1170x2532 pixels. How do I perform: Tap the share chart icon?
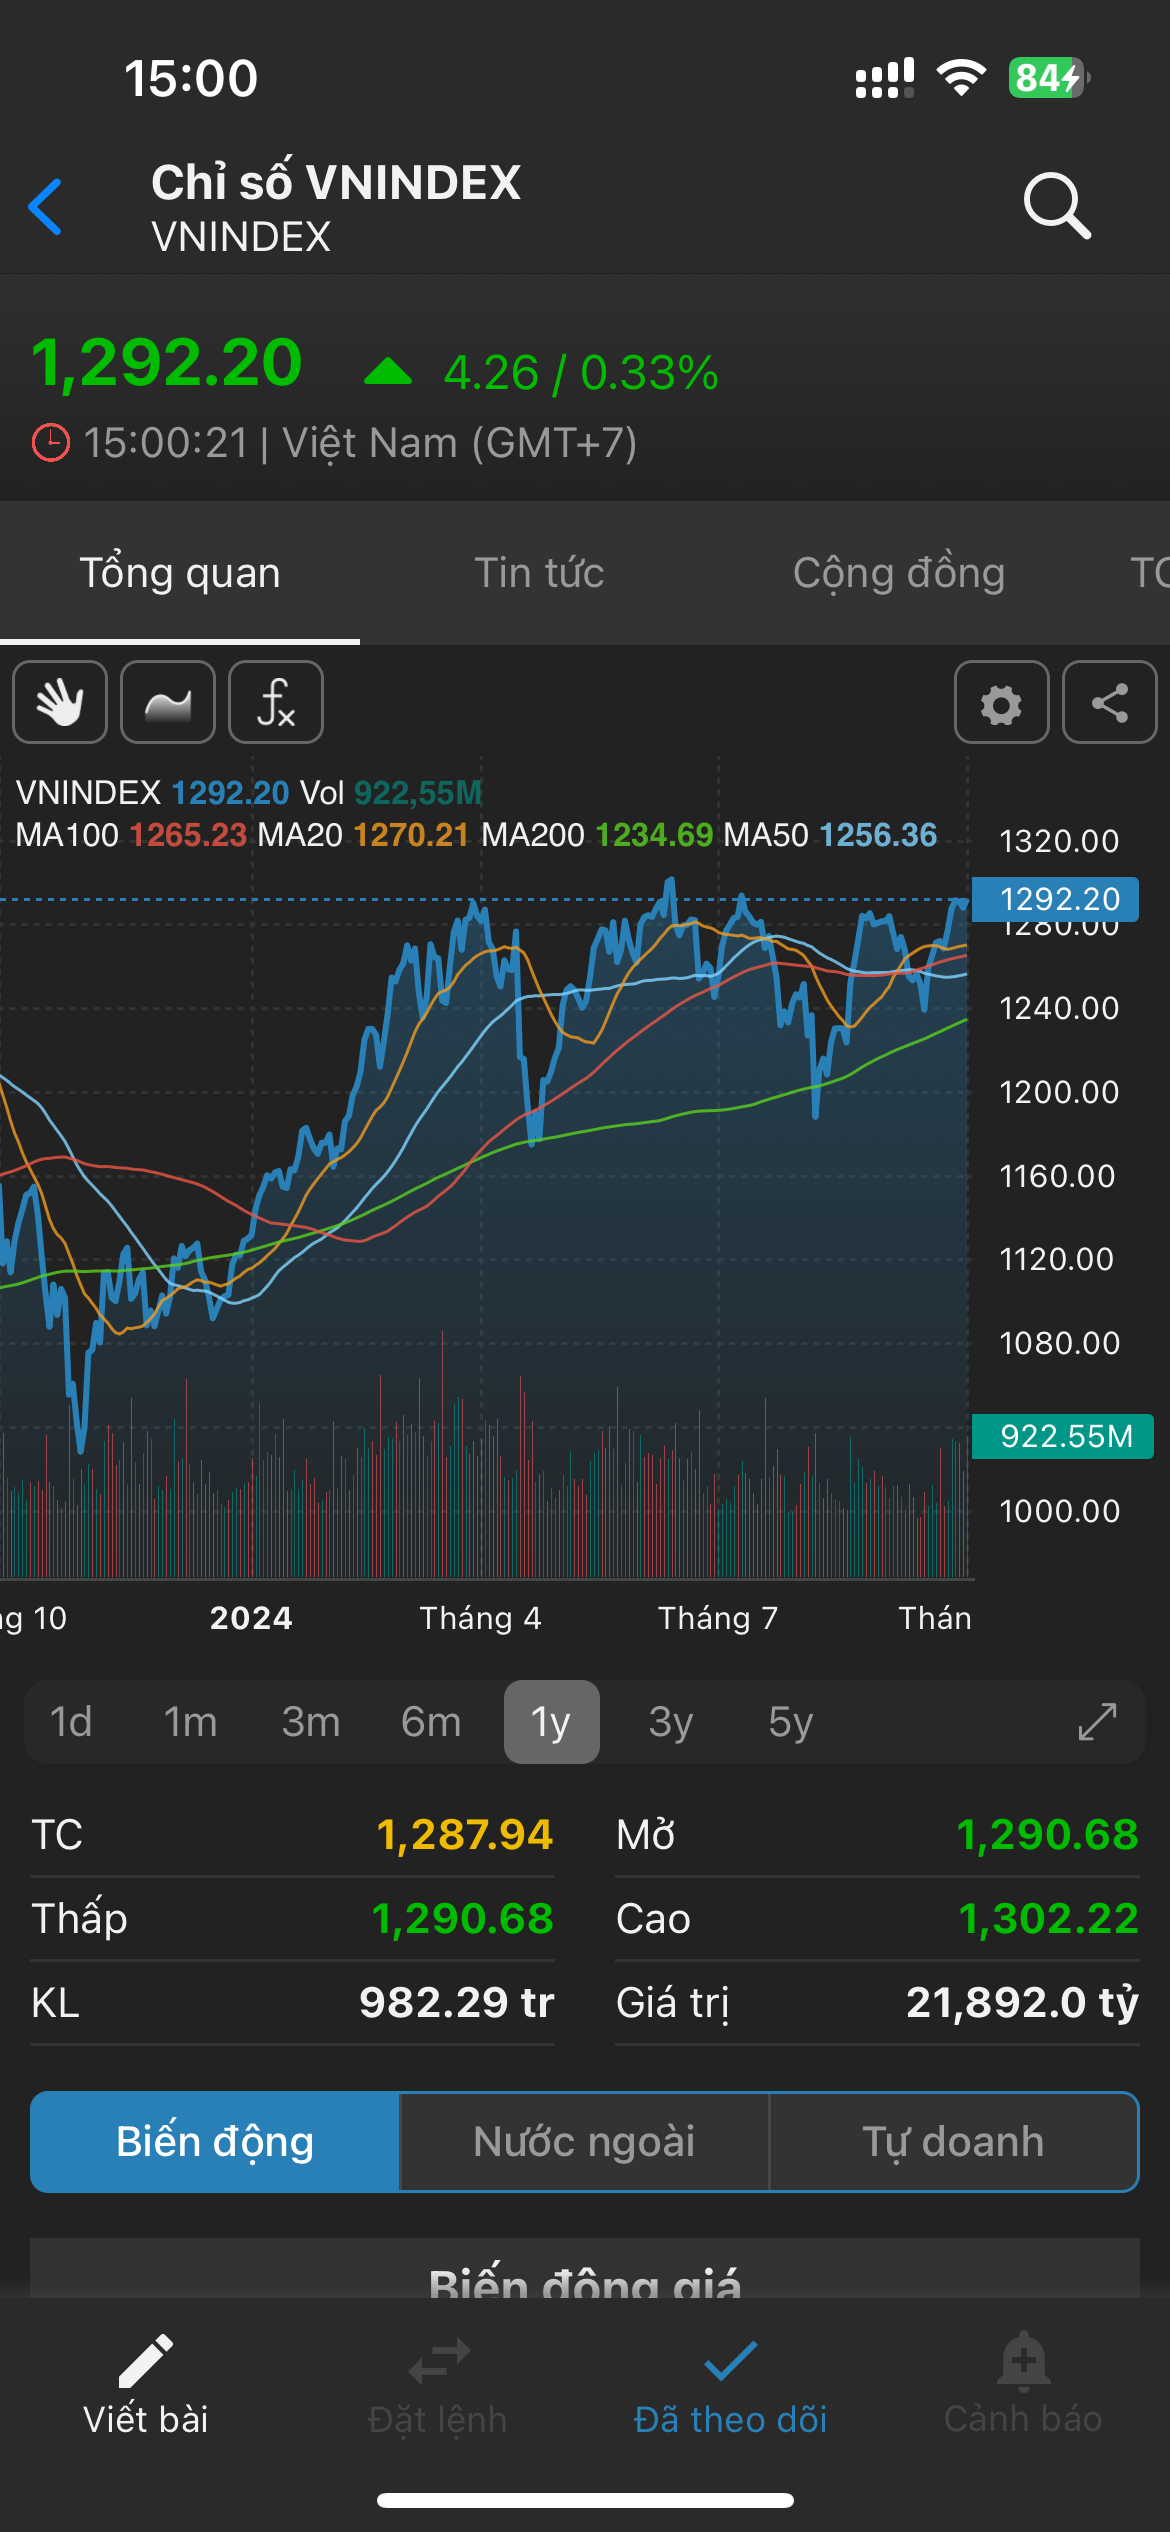tap(1109, 702)
